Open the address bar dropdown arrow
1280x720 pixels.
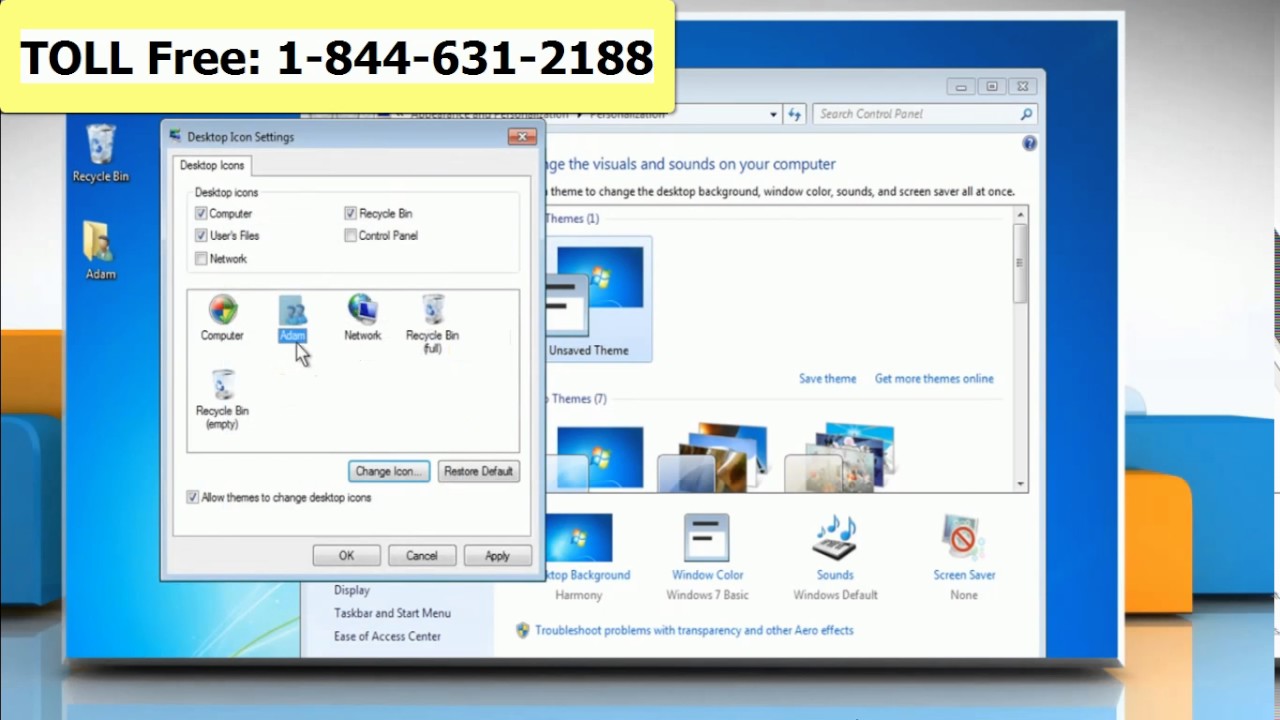point(773,114)
